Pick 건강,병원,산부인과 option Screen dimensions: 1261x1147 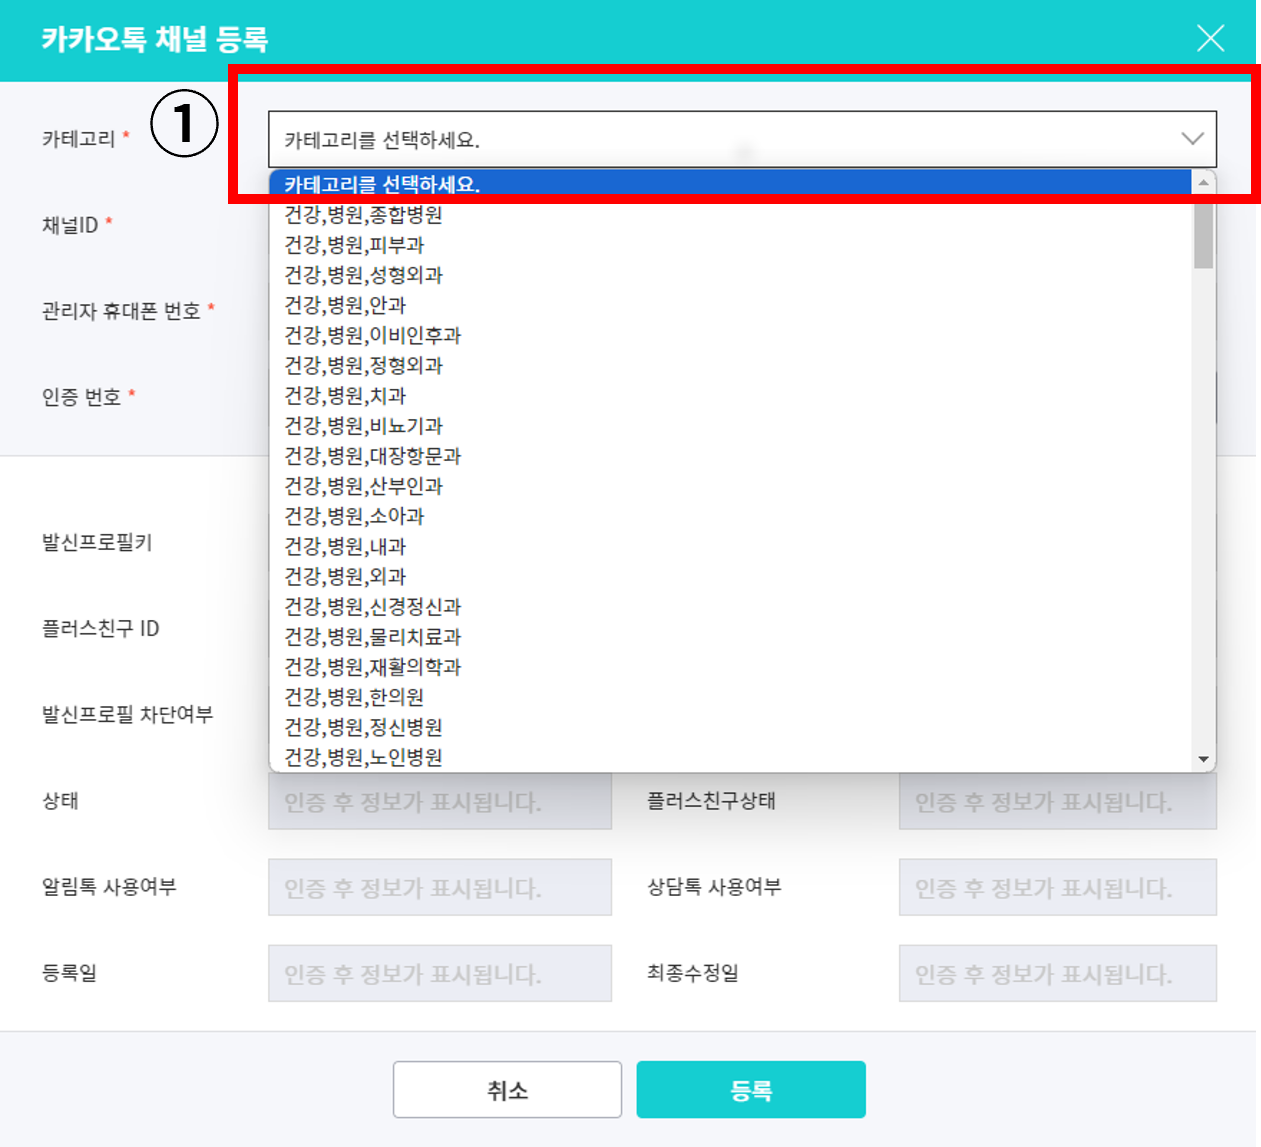731,486
